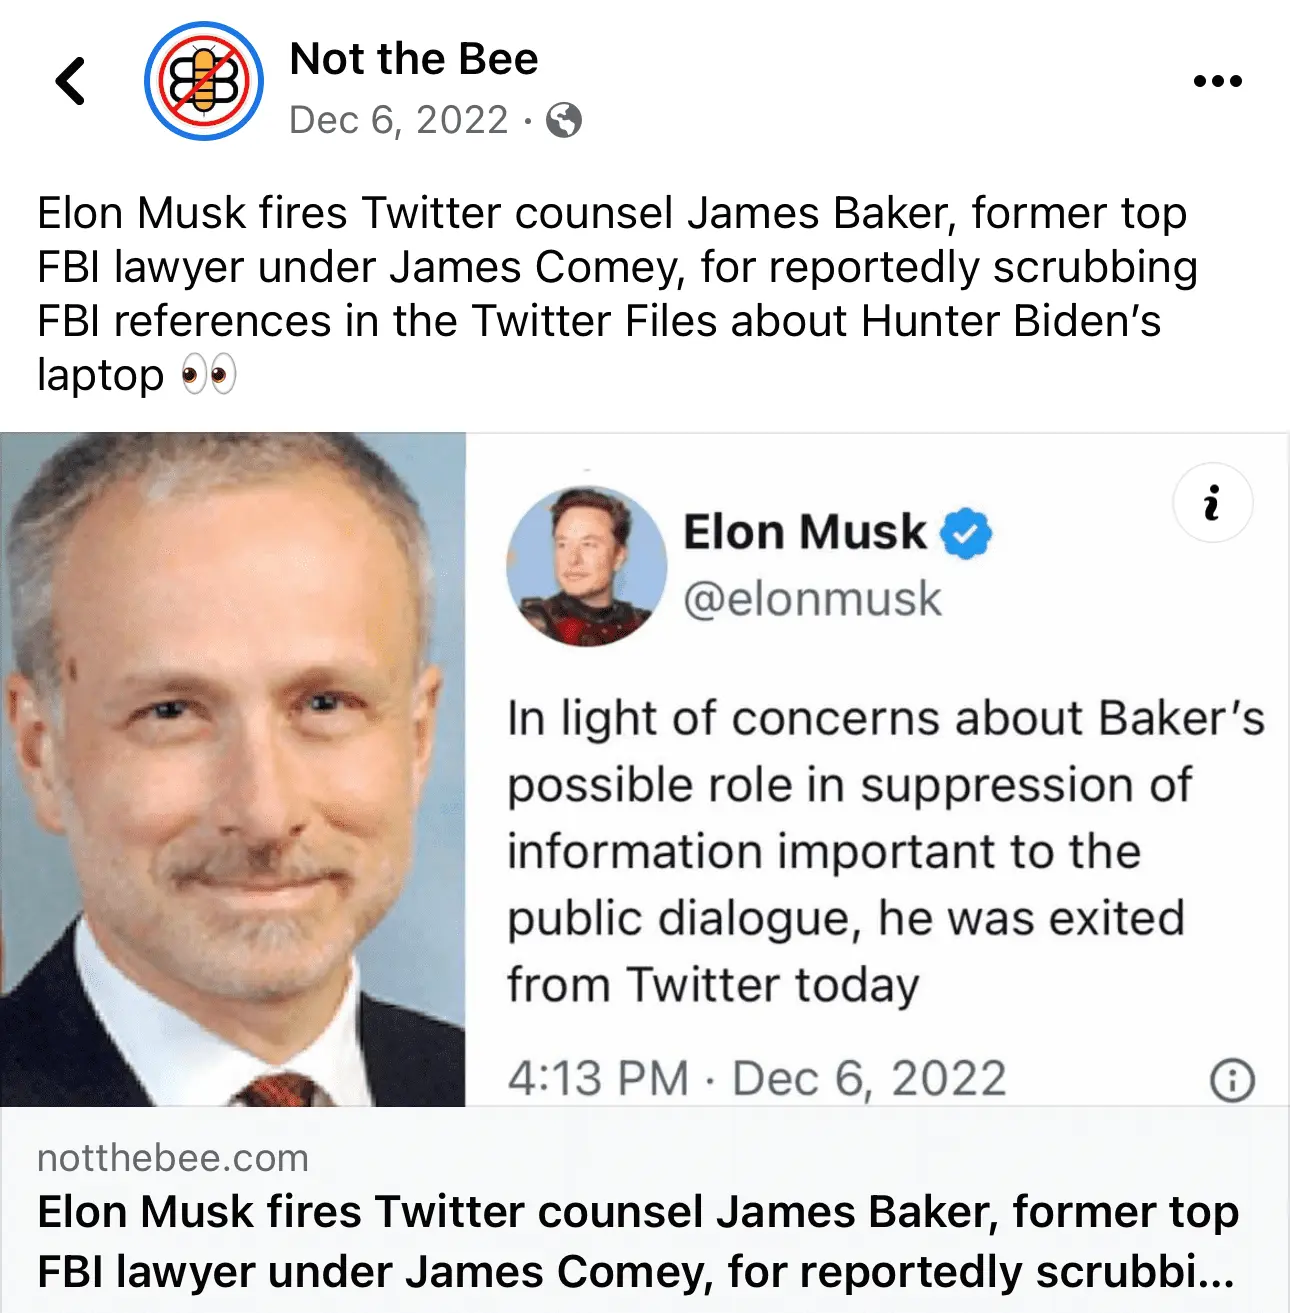Tap the post caption about James Baker

(616, 267)
